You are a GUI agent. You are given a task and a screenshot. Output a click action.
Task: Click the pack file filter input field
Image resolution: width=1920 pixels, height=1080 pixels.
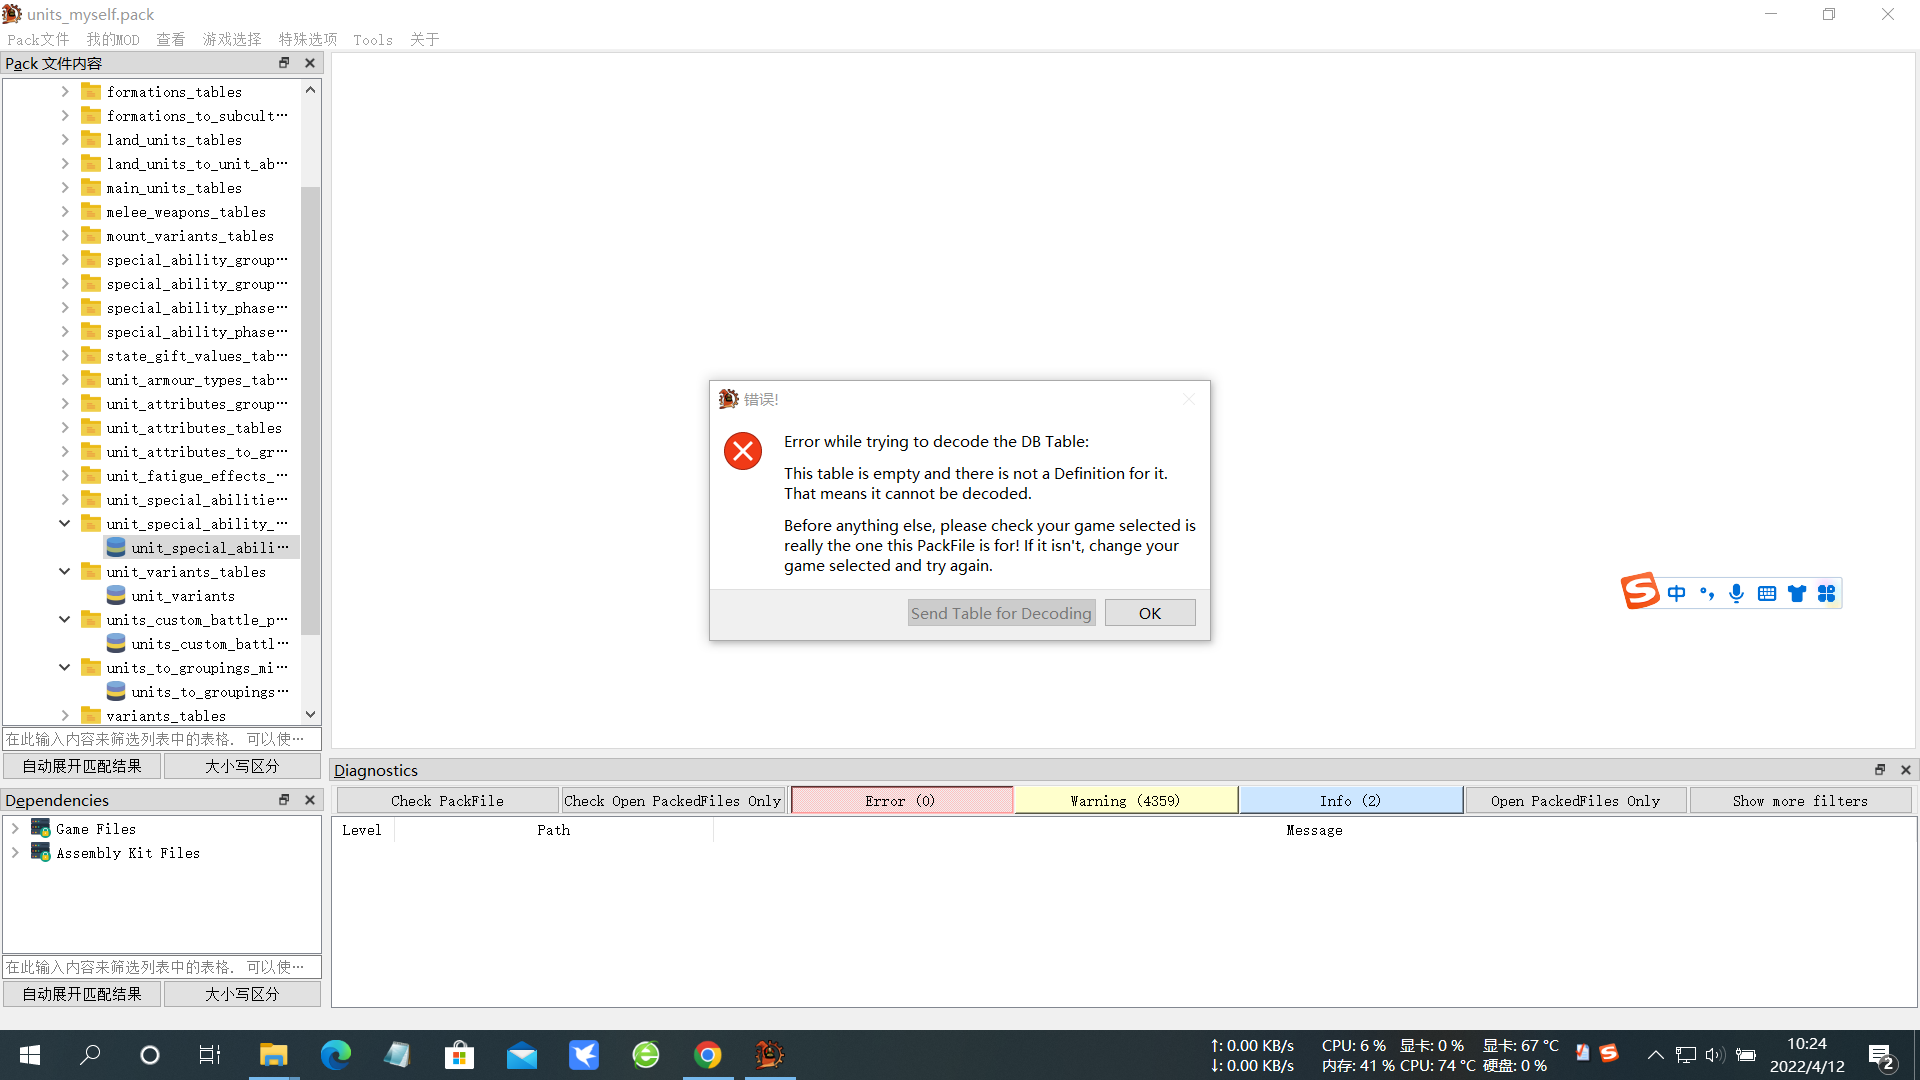(x=161, y=739)
